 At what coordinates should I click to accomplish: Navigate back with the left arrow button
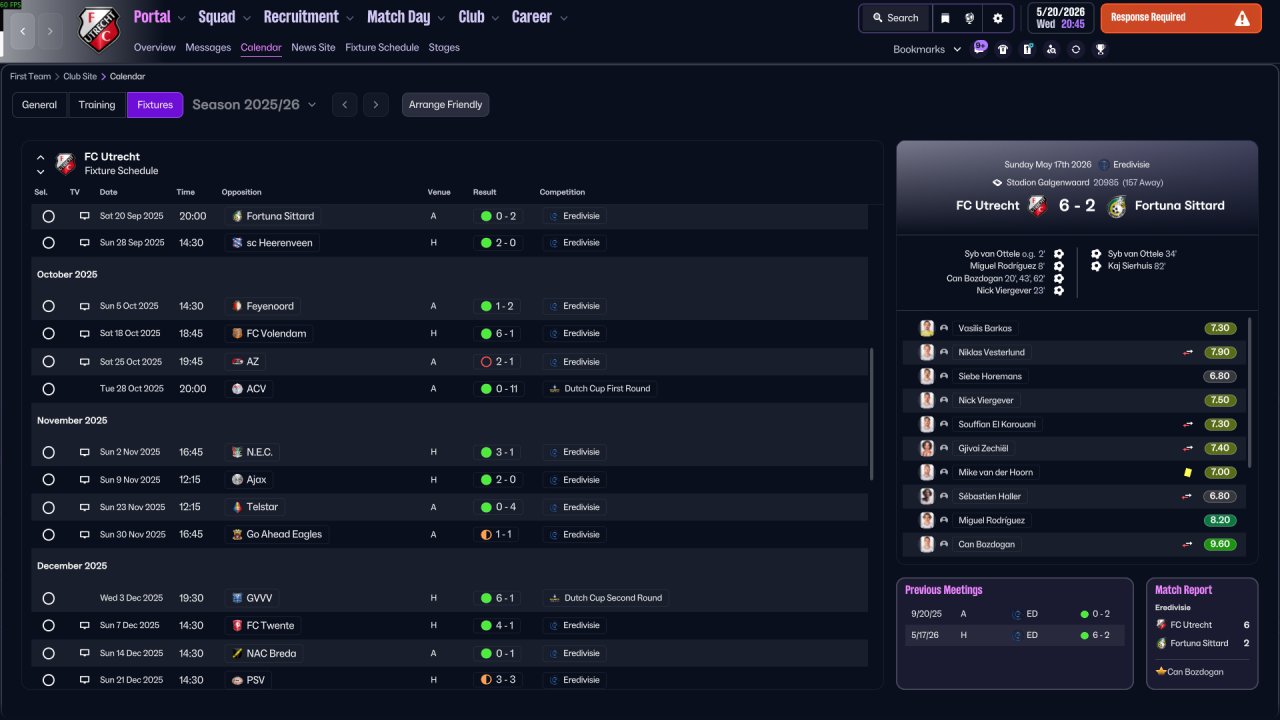point(22,31)
